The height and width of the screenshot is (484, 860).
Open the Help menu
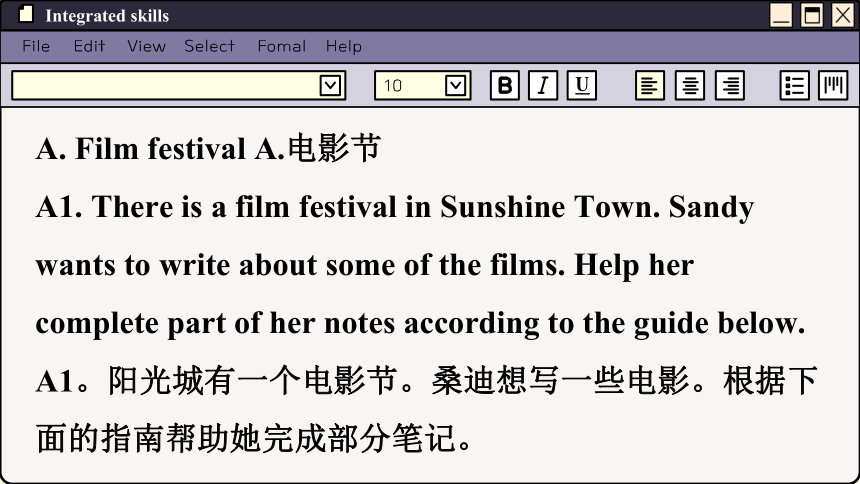pyautogui.click(x=344, y=46)
